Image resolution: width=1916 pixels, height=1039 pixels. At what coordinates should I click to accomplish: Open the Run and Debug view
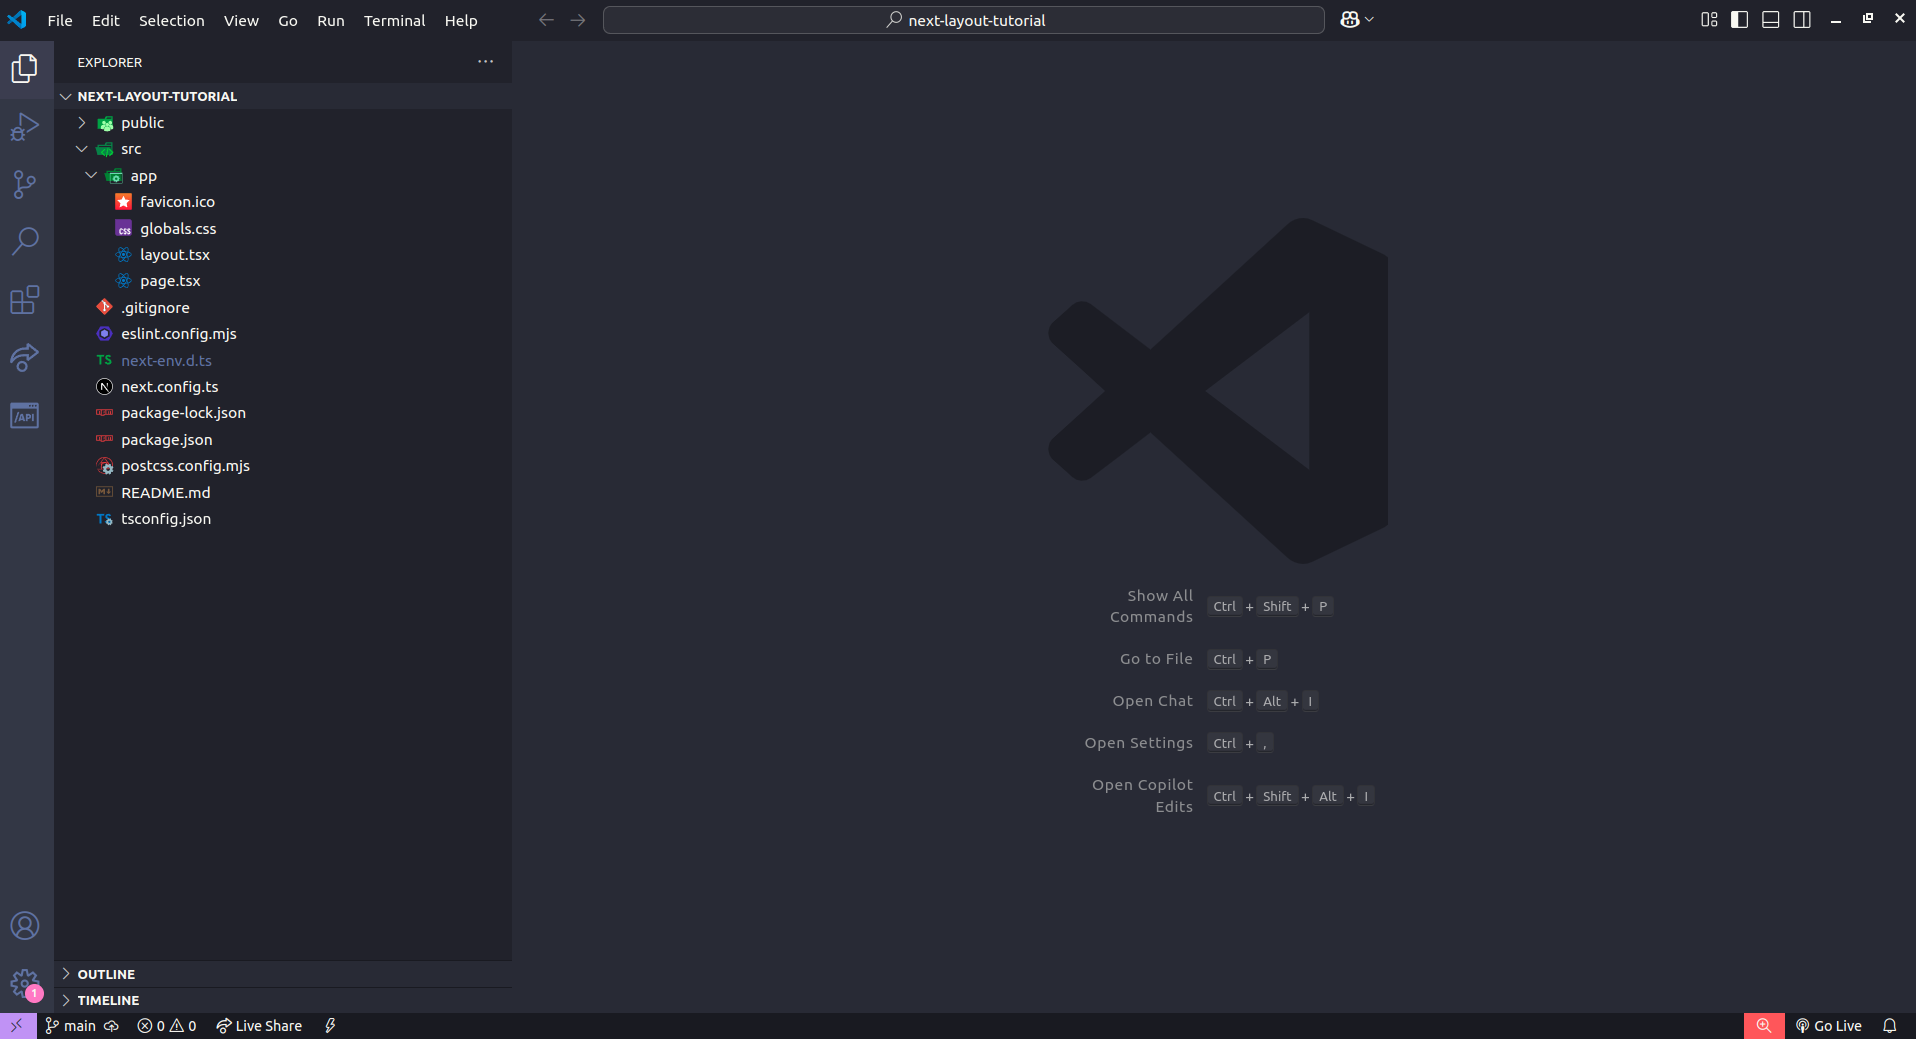coord(25,127)
